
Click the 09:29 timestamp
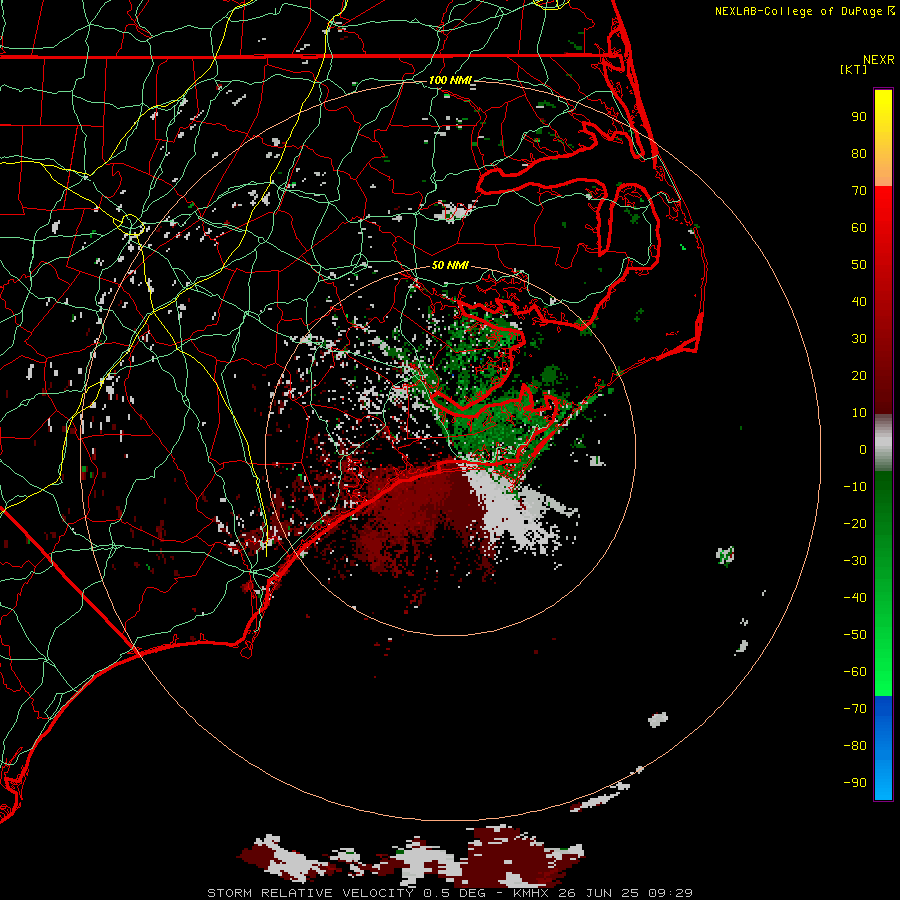coord(670,893)
